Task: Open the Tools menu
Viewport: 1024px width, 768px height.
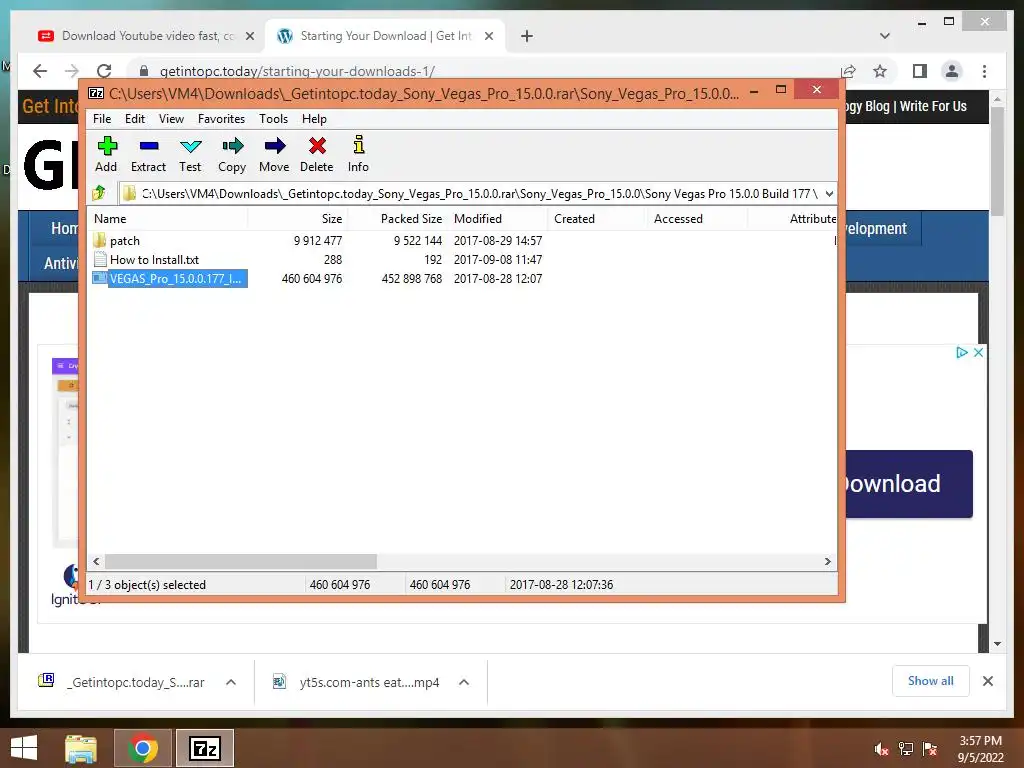Action: pyautogui.click(x=273, y=119)
